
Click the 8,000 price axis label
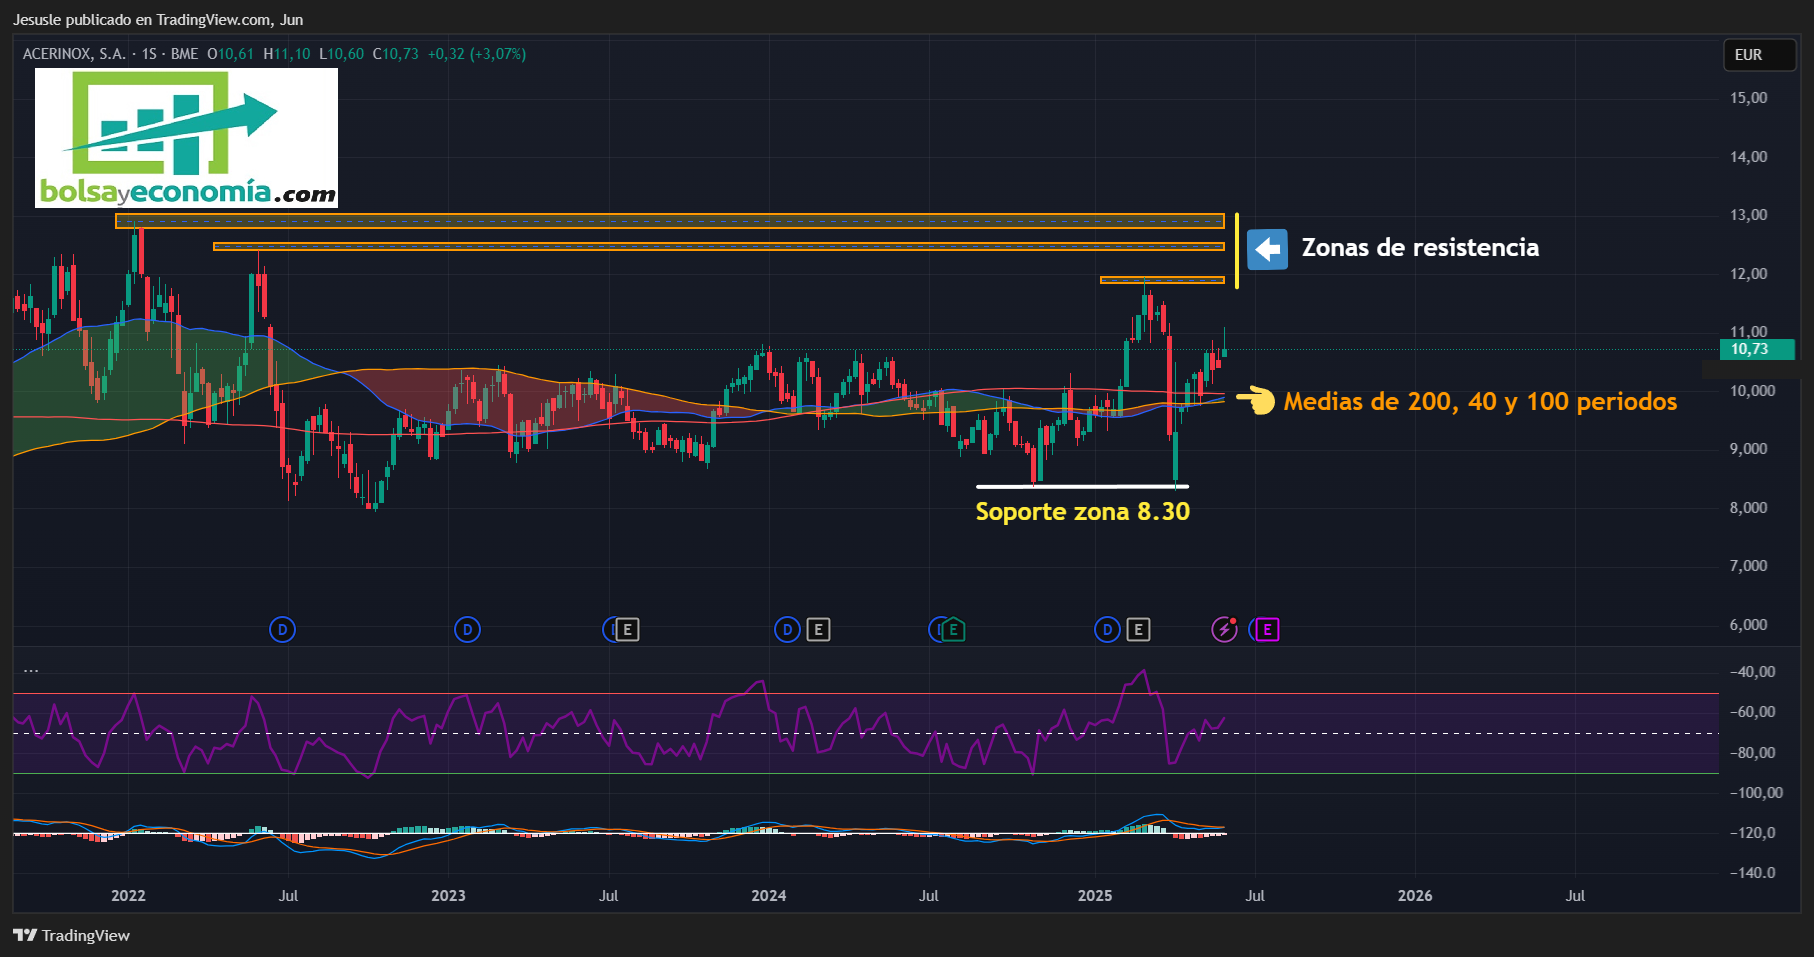pos(1749,508)
